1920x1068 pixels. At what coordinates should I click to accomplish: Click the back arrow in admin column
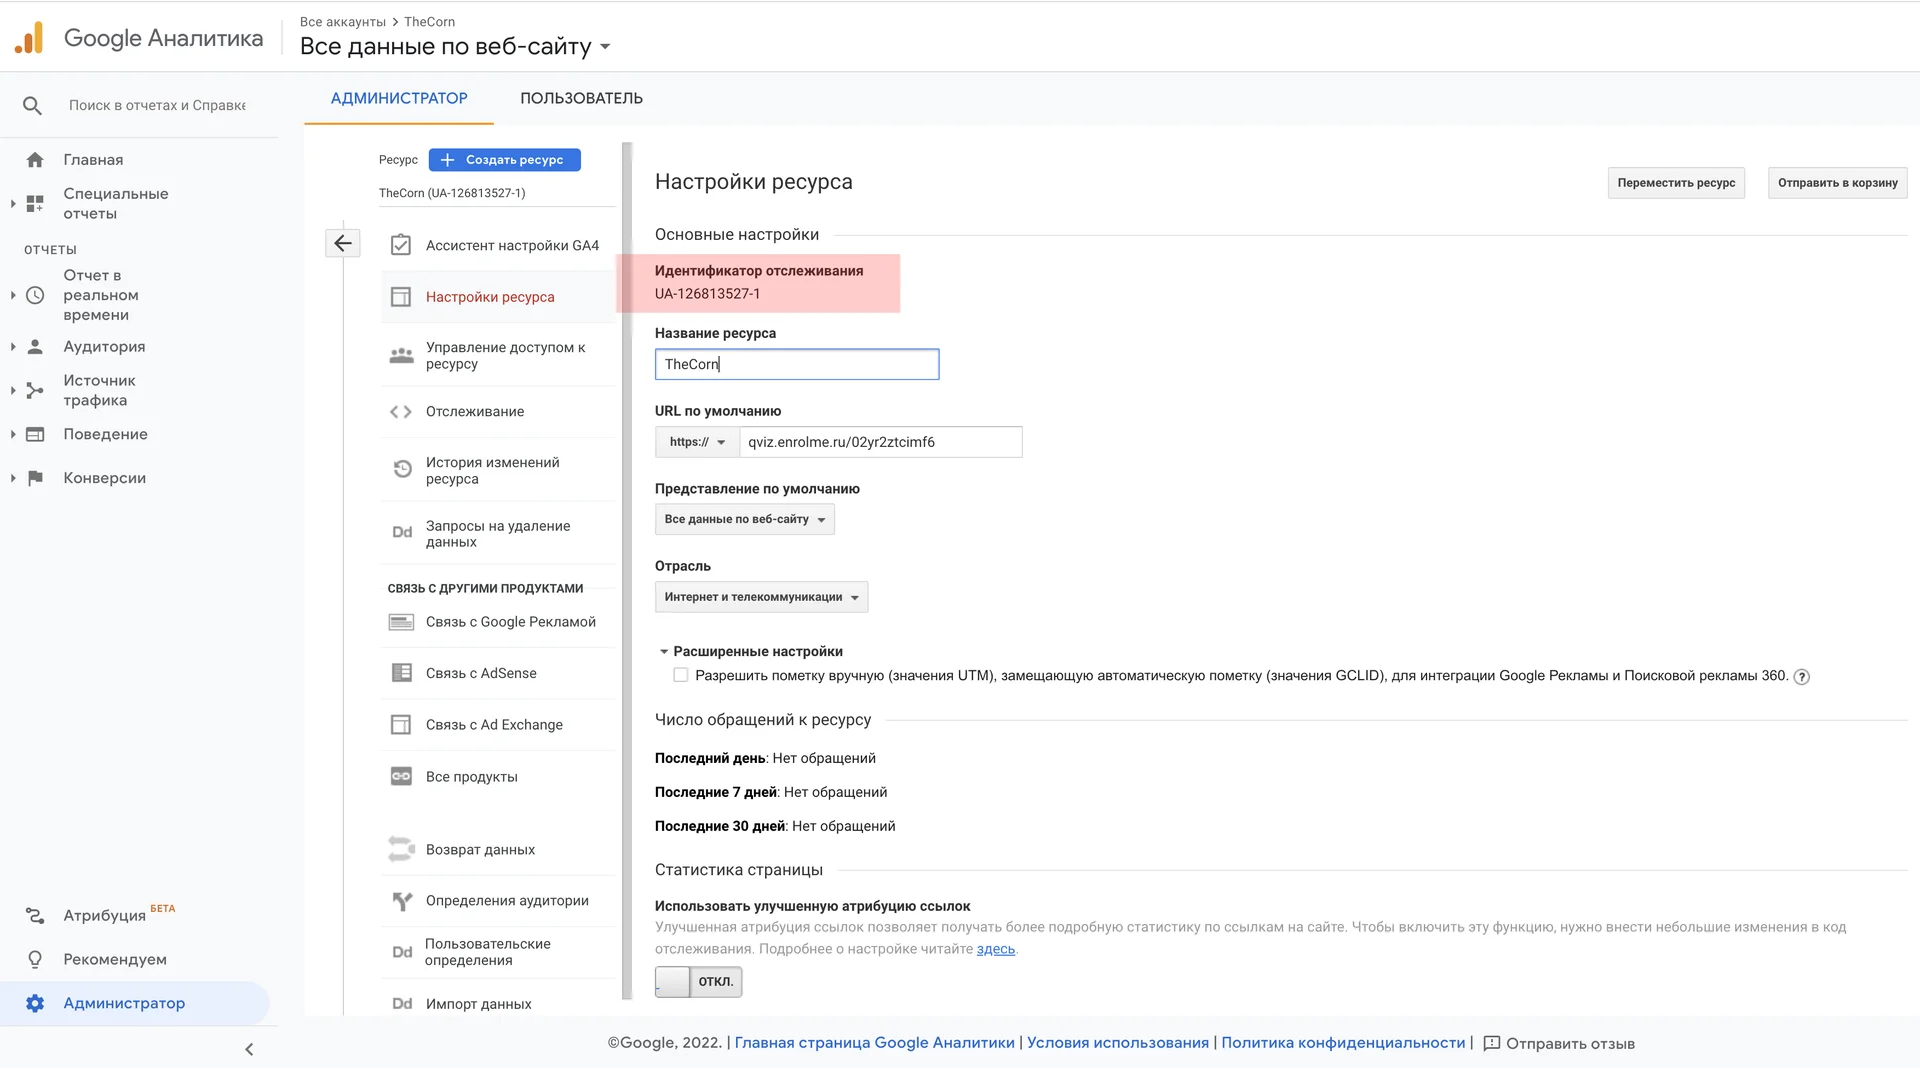(343, 243)
